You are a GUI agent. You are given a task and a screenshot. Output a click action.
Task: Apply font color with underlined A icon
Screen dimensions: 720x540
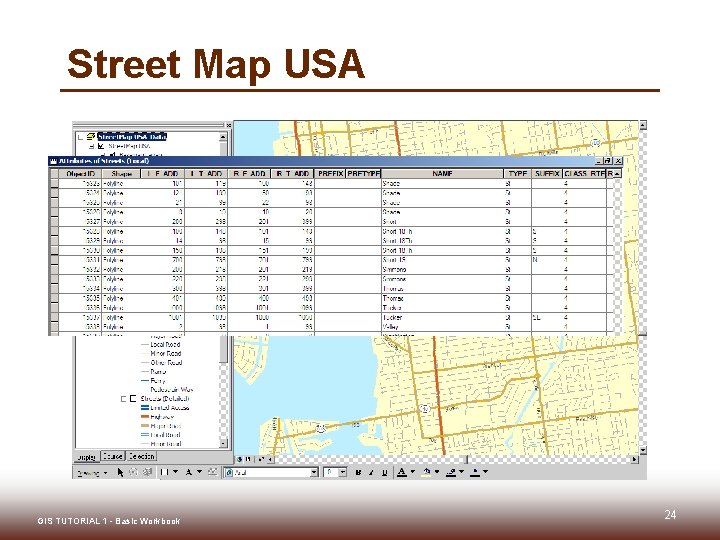(x=402, y=472)
